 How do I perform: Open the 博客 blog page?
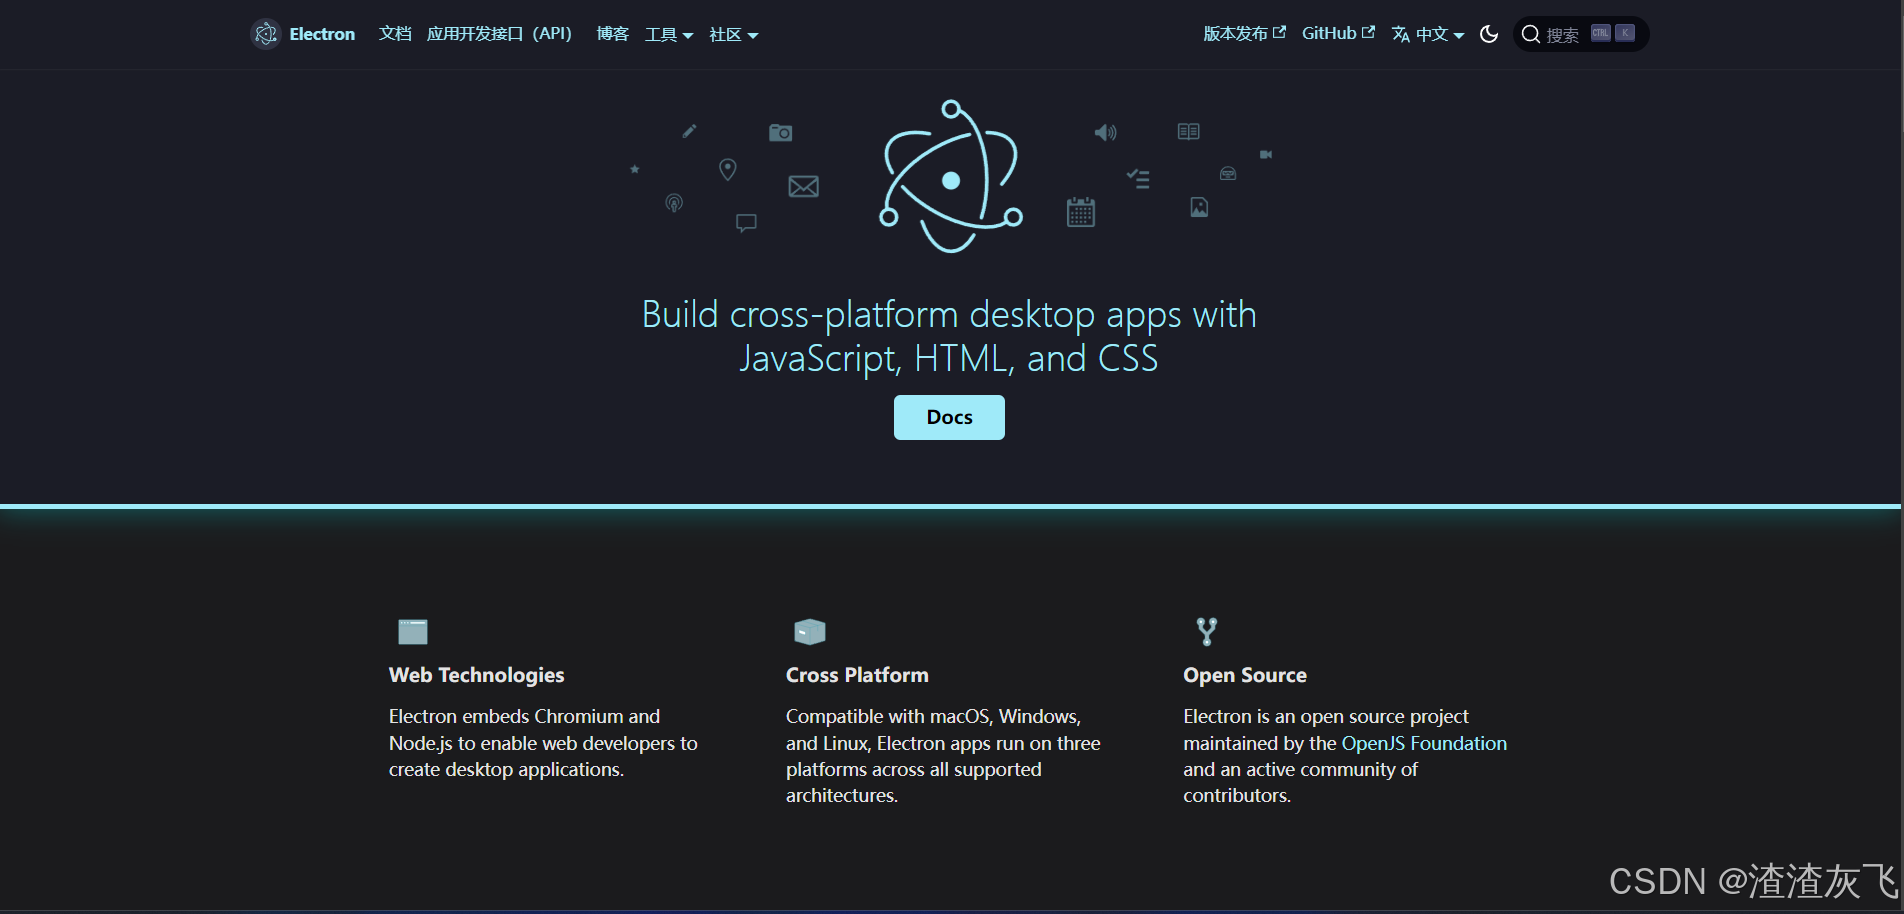(613, 34)
